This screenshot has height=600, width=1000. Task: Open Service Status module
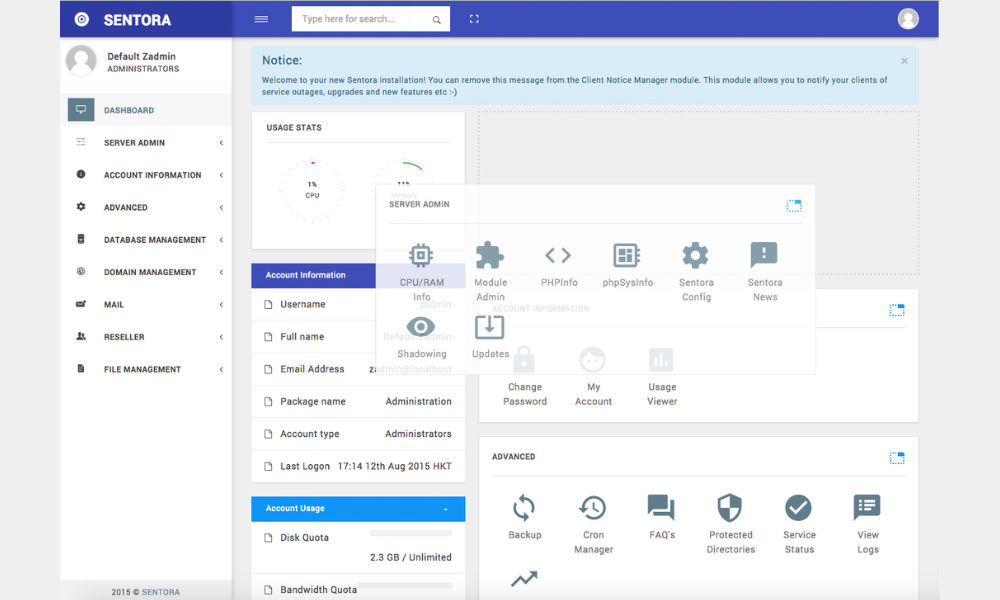point(799,524)
